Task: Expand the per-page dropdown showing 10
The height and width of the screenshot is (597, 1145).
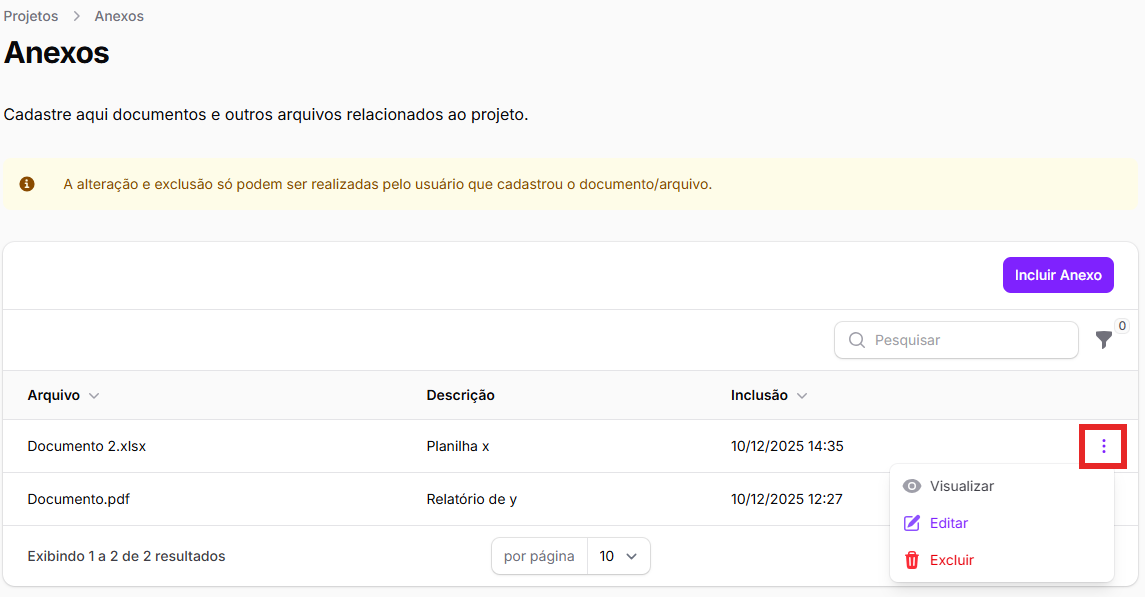Action: pyautogui.click(x=618, y=556)
